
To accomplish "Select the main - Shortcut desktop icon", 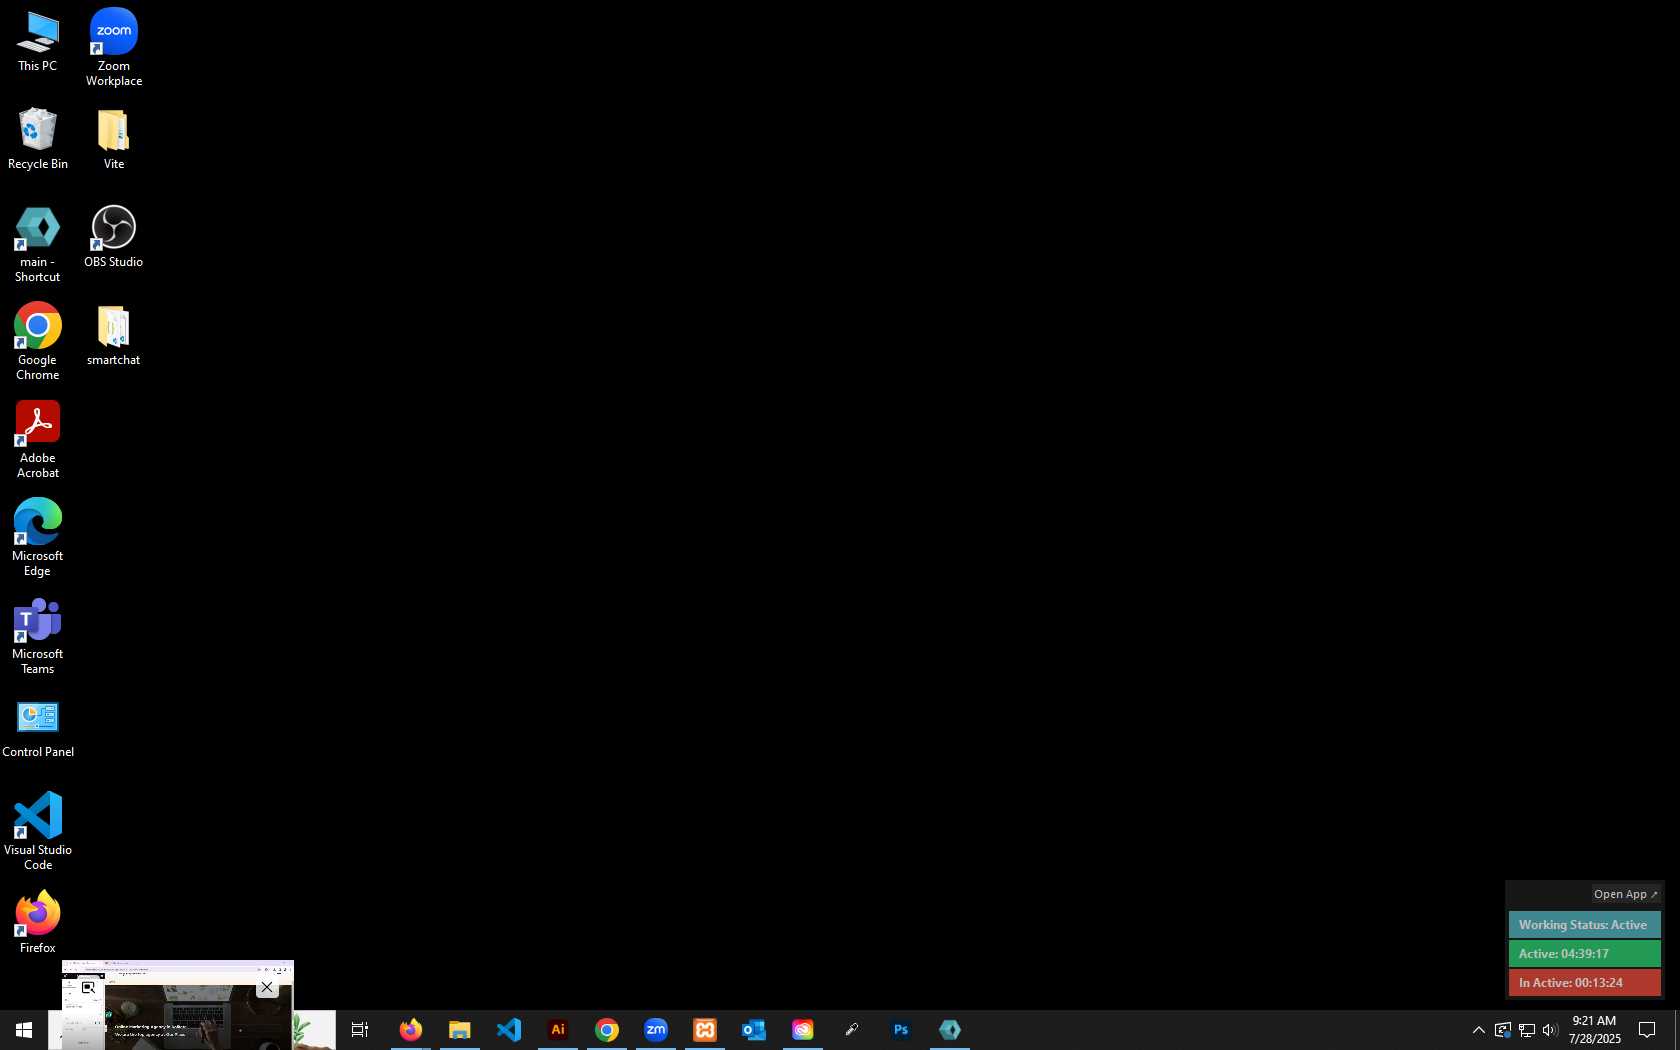I will [x=37, y=245].
